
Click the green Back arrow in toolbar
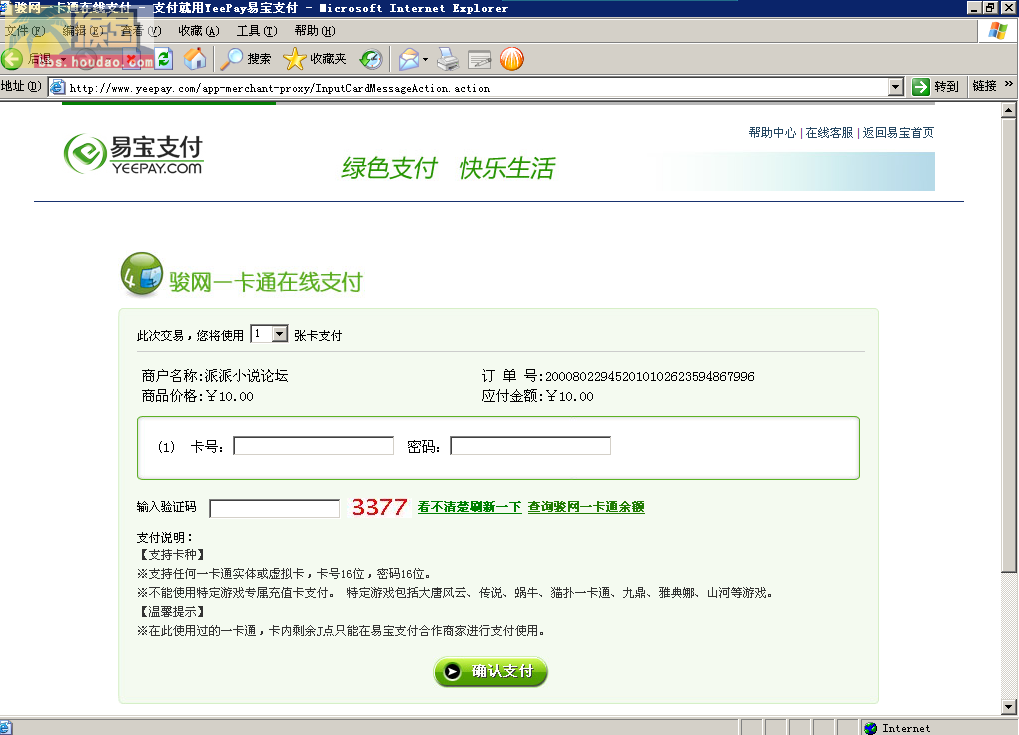pyautogui.click(x=12, y=59)
